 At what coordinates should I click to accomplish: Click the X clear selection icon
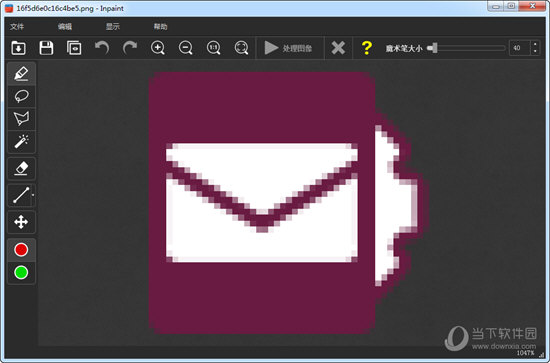click(338, 48)
